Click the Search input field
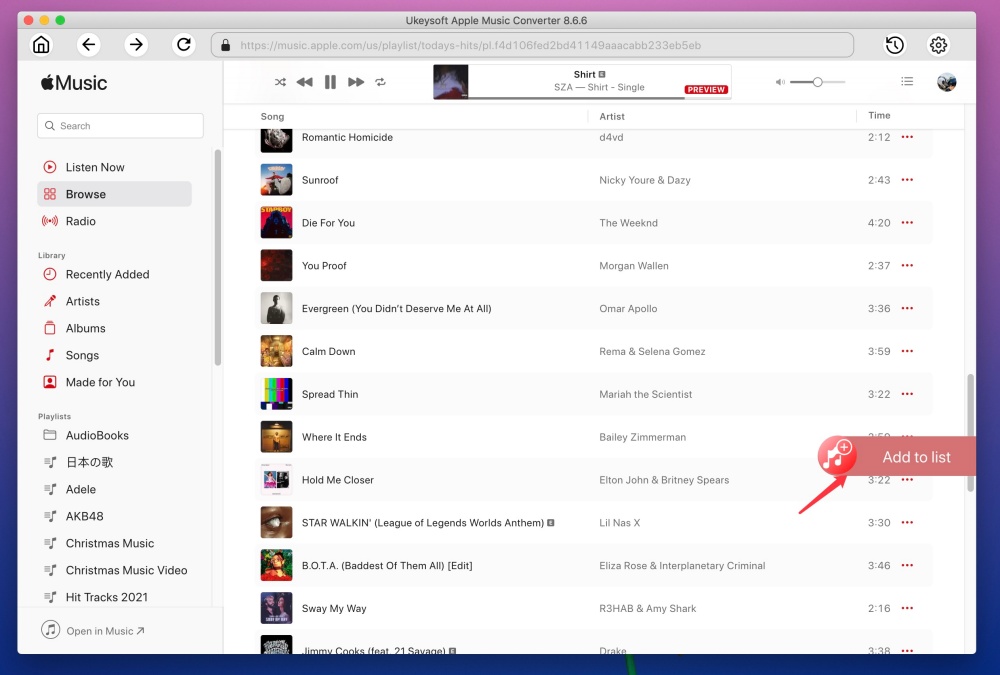This screenshot has width=1000, height=675. pos(120,126)
